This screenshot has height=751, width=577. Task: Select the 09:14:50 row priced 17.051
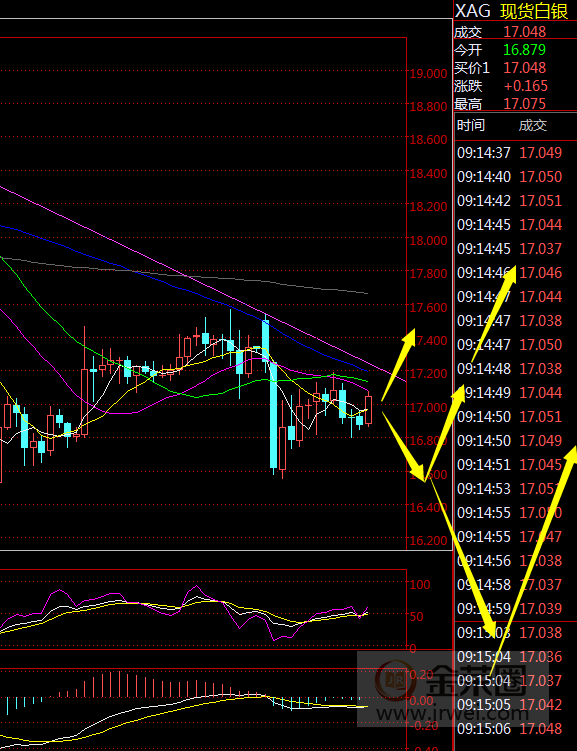[x=516, y=417]
